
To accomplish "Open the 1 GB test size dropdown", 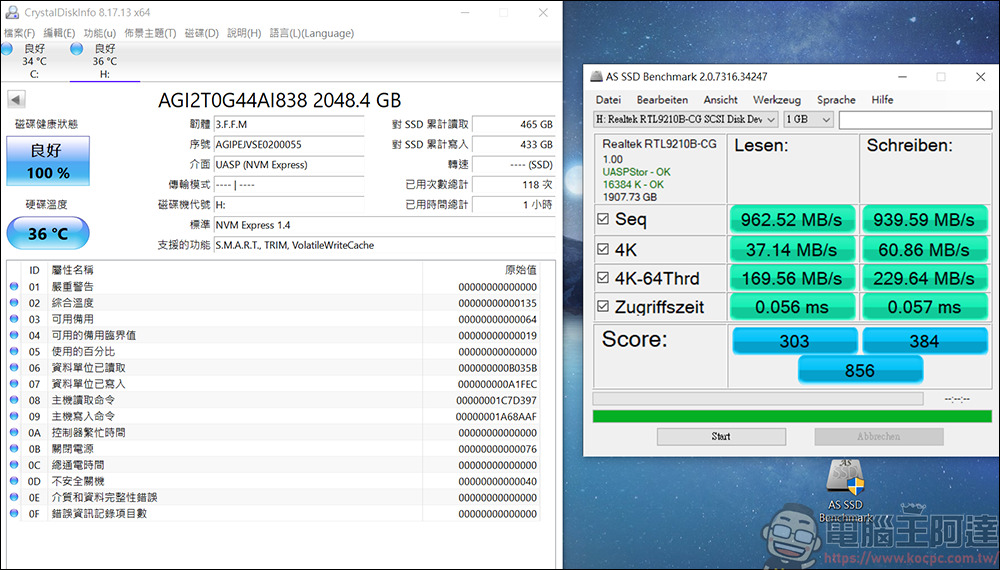I will (x=808, y=119).
